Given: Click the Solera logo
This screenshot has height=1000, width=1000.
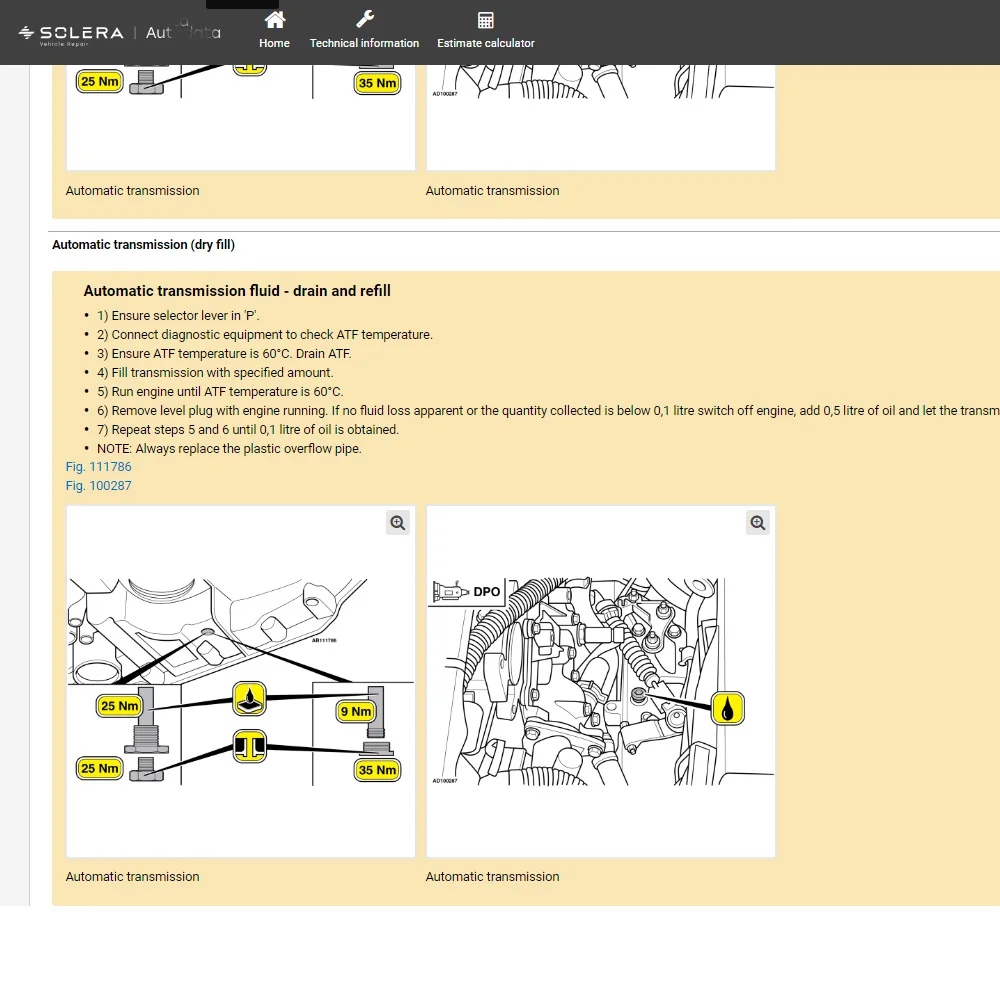Looking at the screenshot, I should [71, 34].
